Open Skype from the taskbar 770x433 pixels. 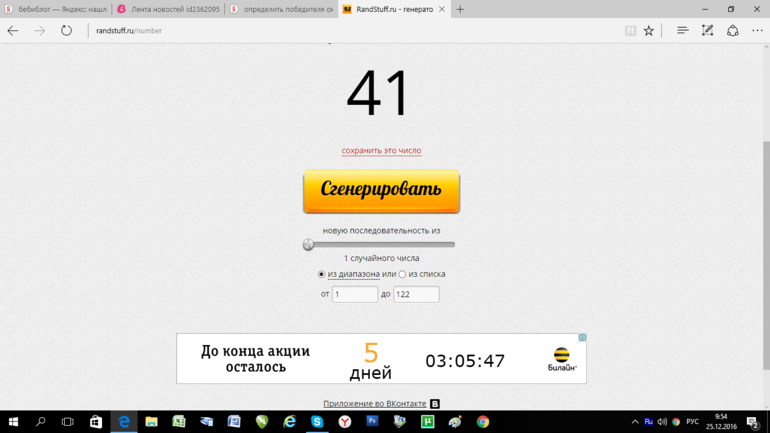pyautogui.click(x=317, y=422)
